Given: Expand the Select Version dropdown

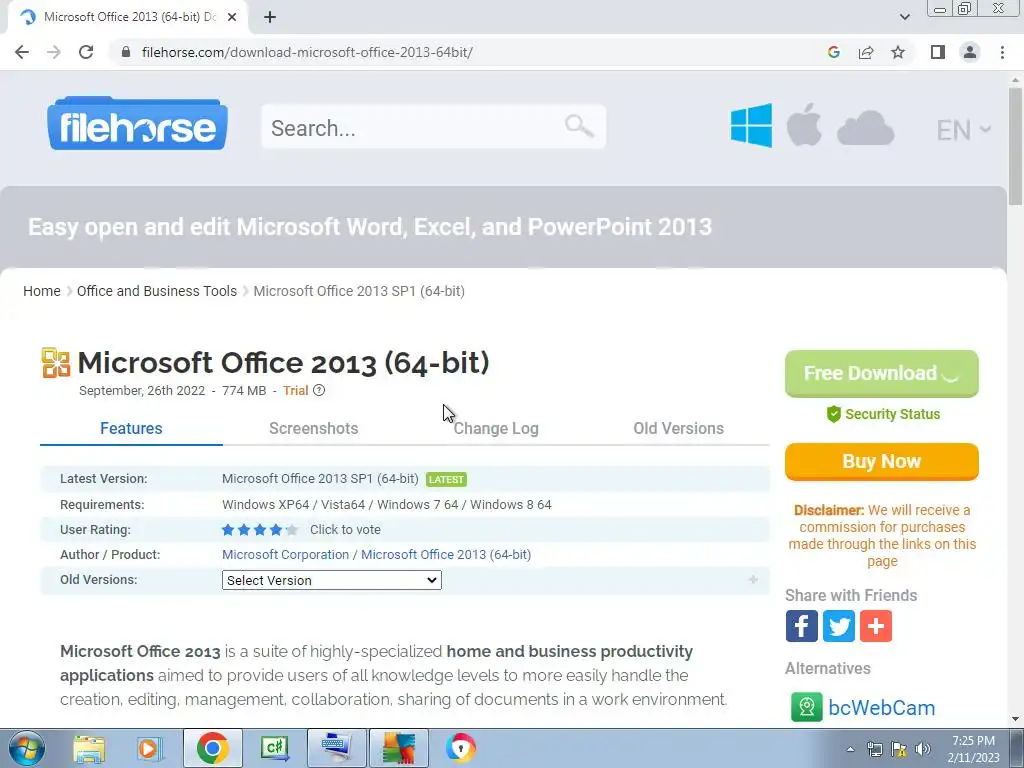Looking at the screenshot, I should tap(332, 580).
